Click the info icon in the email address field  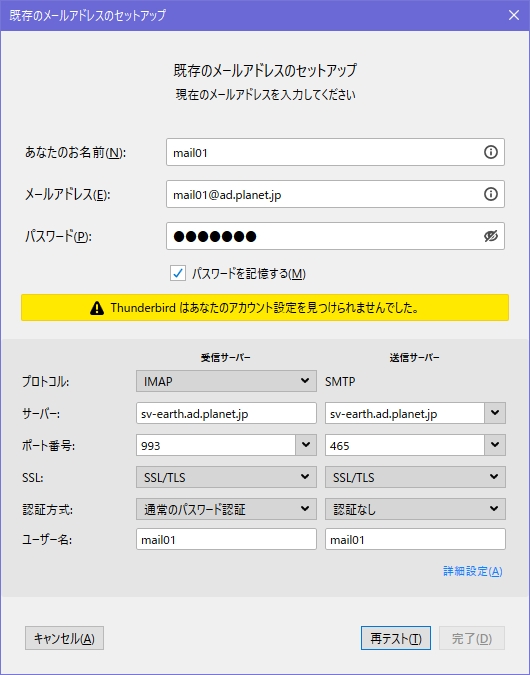[x=490, y=194]
